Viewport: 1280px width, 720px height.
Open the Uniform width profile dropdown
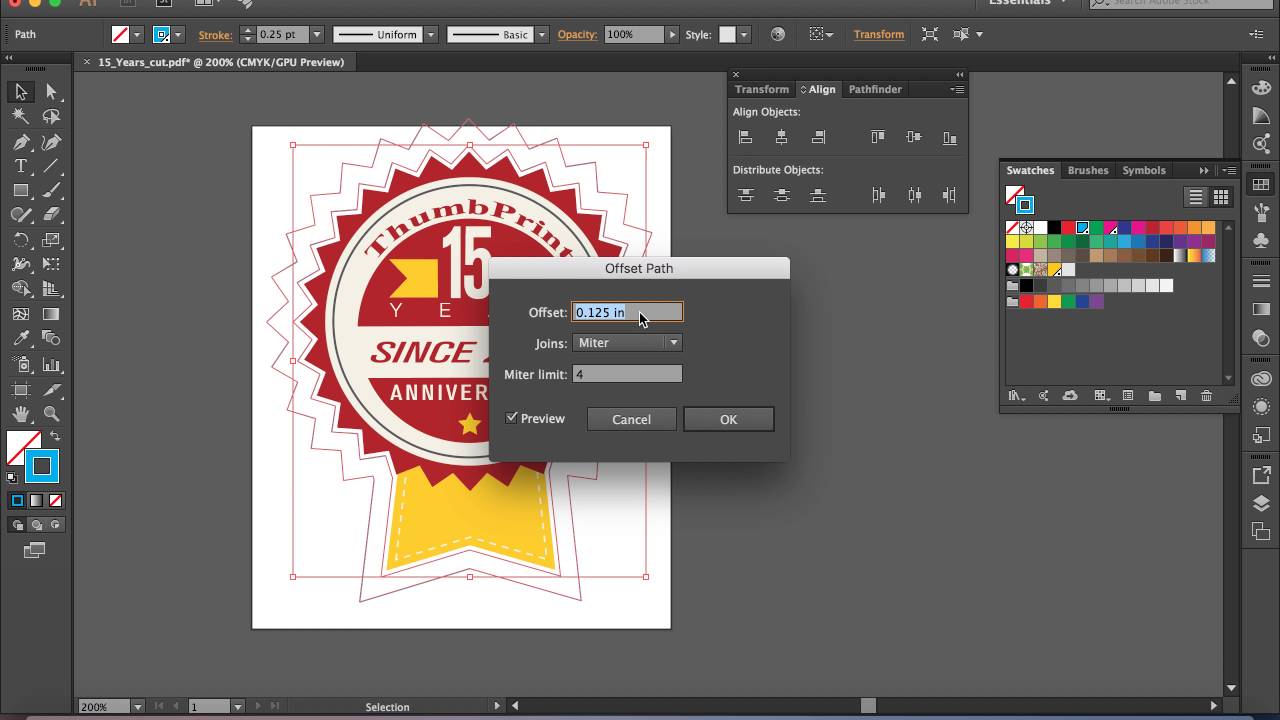431,34
